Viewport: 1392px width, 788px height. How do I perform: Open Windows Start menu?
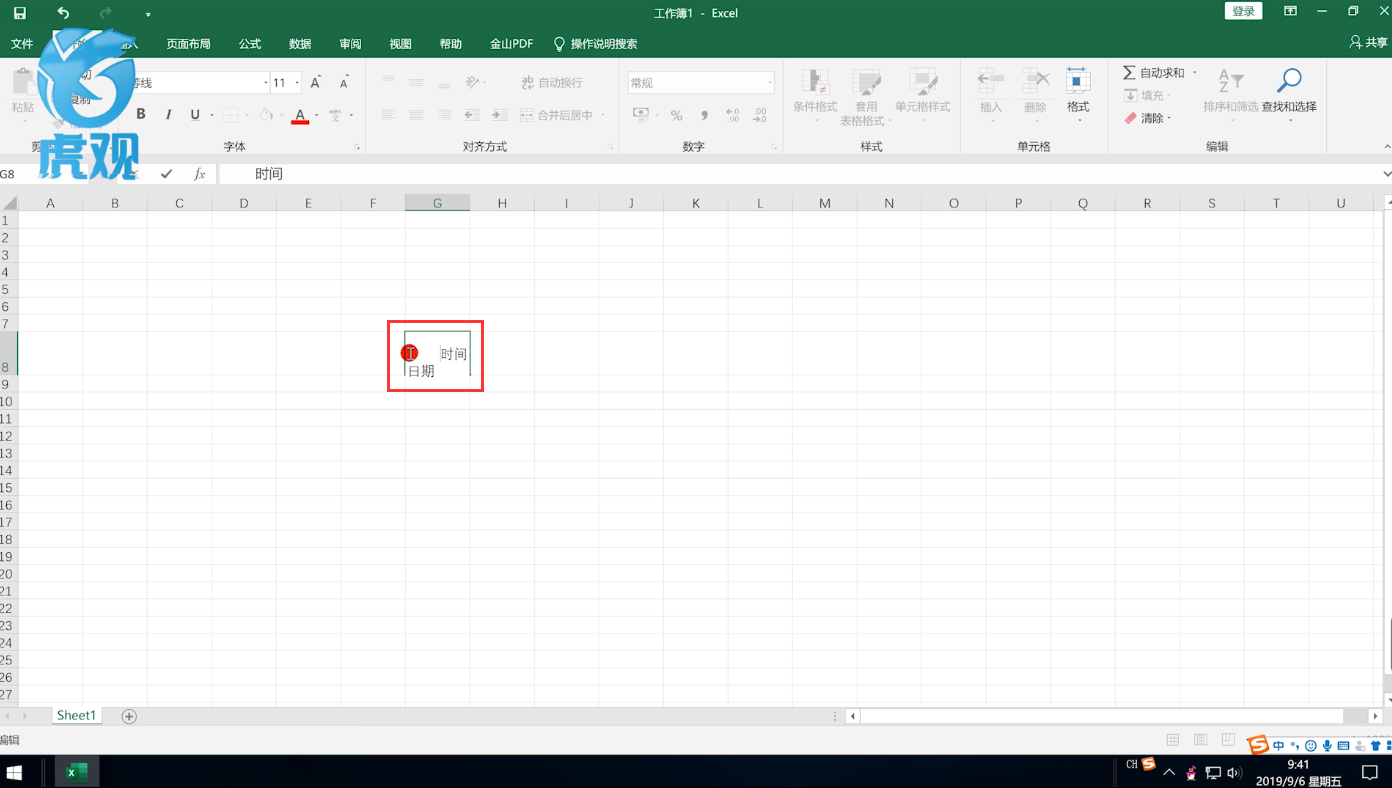(15, 772)
